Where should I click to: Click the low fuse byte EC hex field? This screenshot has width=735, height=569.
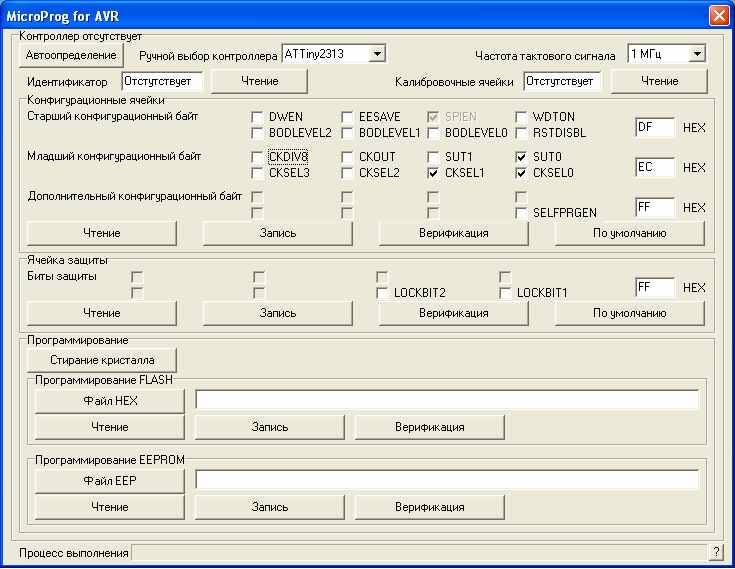(x=655, y=167)
